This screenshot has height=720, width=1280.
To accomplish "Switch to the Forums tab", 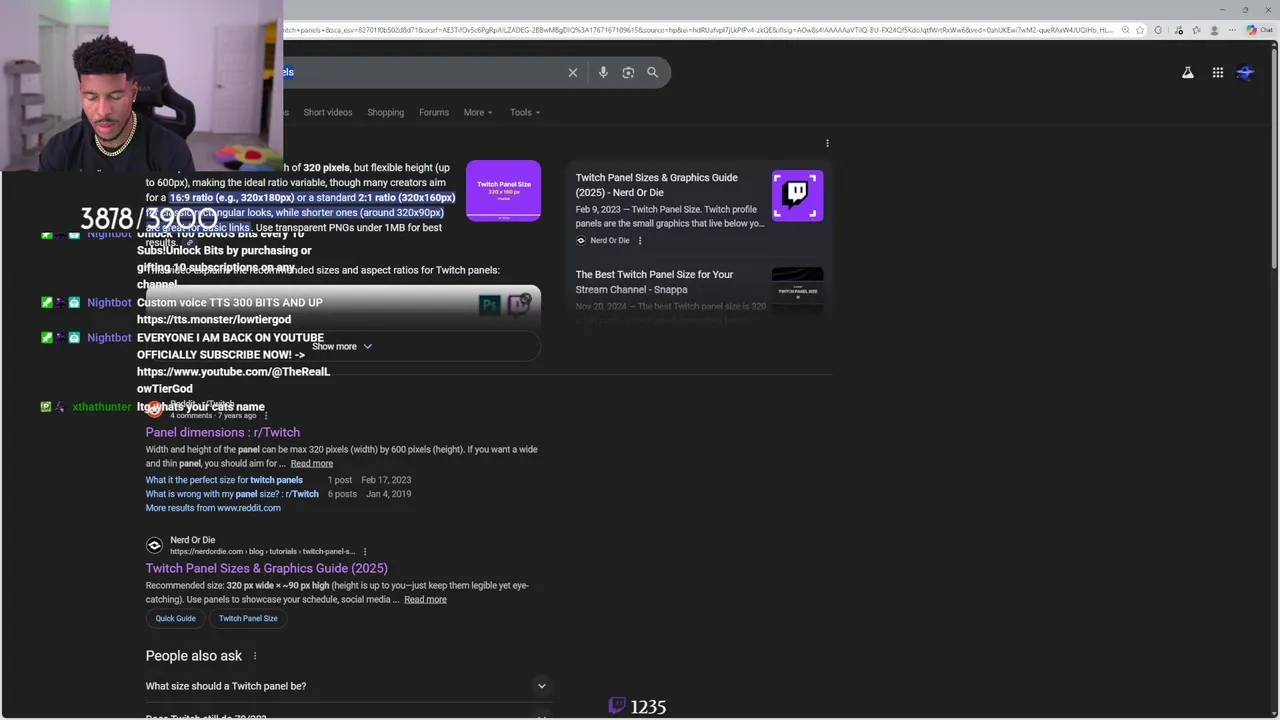I will pyautogui.click(x=434, y=112).
